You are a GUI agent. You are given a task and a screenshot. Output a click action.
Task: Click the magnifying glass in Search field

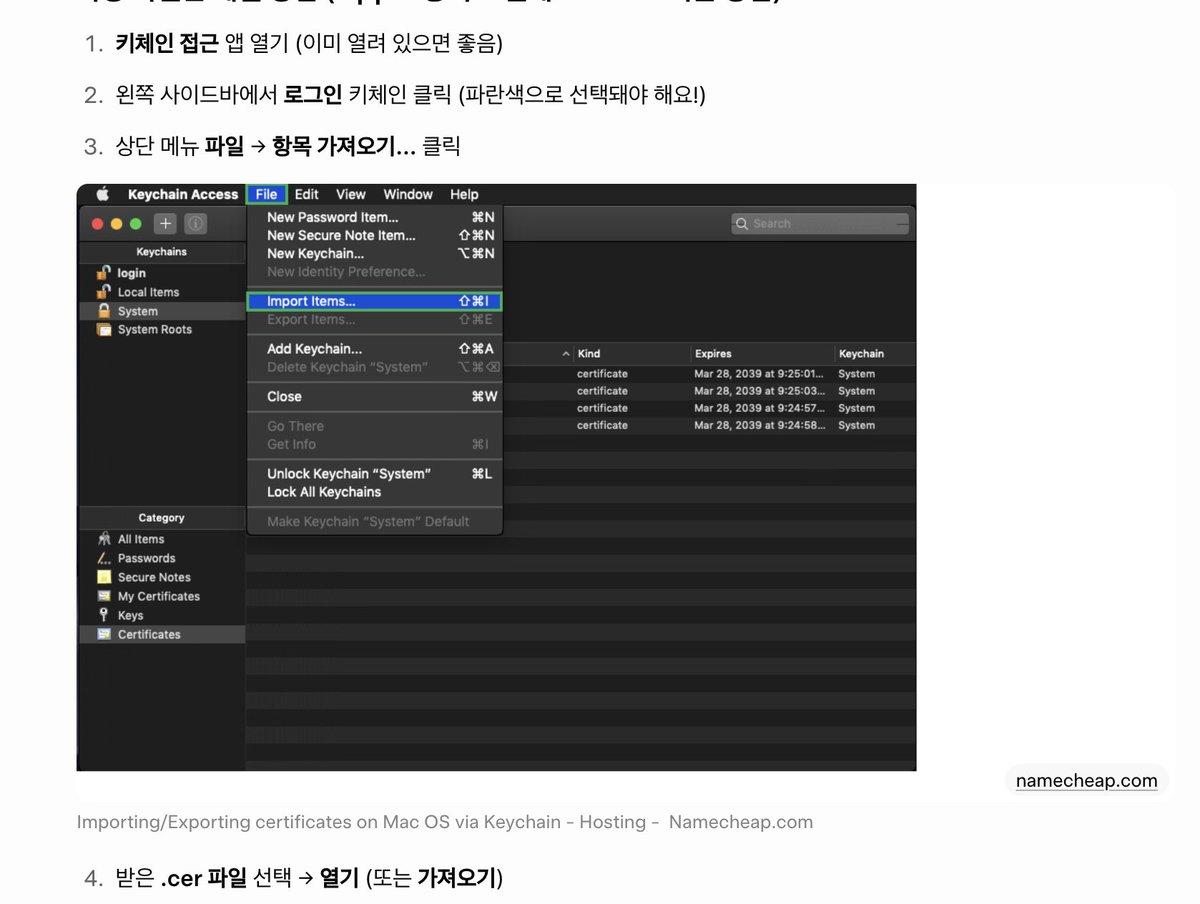(x=742, y=224)
